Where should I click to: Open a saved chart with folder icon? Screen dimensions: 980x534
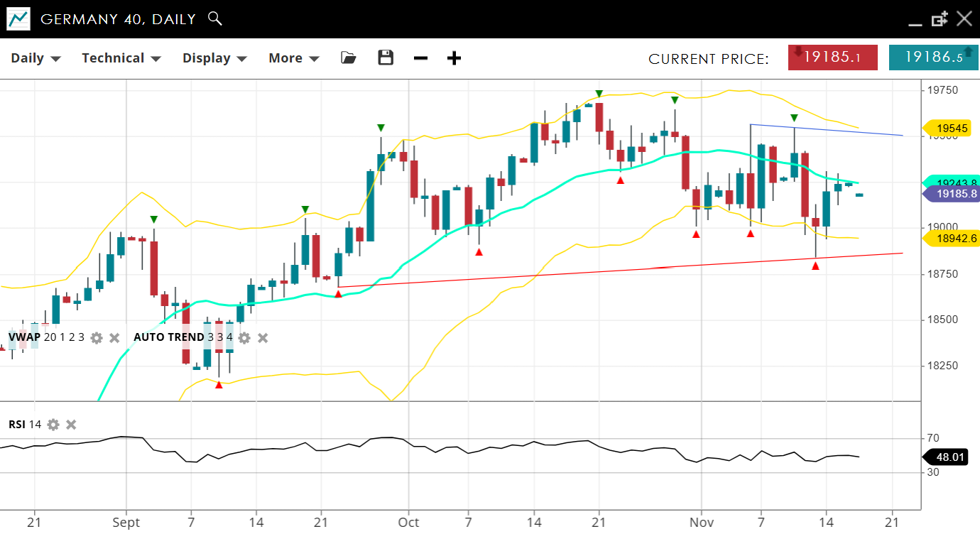(x=348, y=58)
